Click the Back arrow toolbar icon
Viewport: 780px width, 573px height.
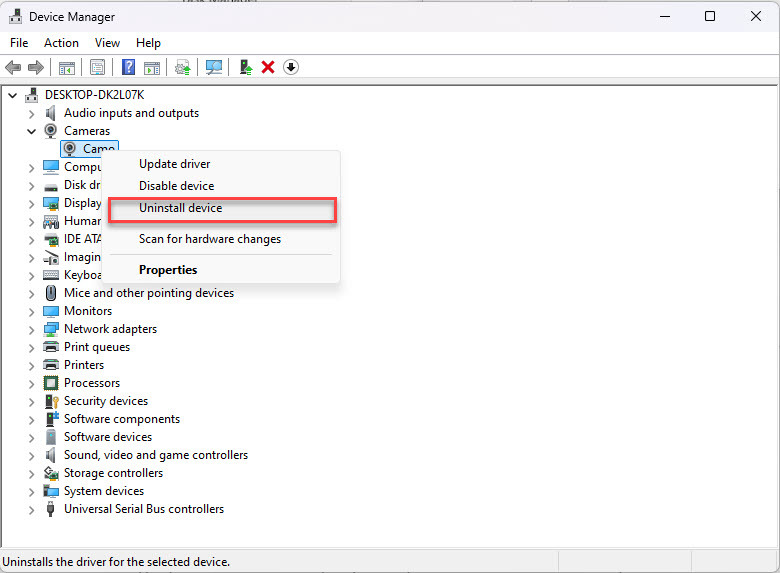click(x=13, y=67)
